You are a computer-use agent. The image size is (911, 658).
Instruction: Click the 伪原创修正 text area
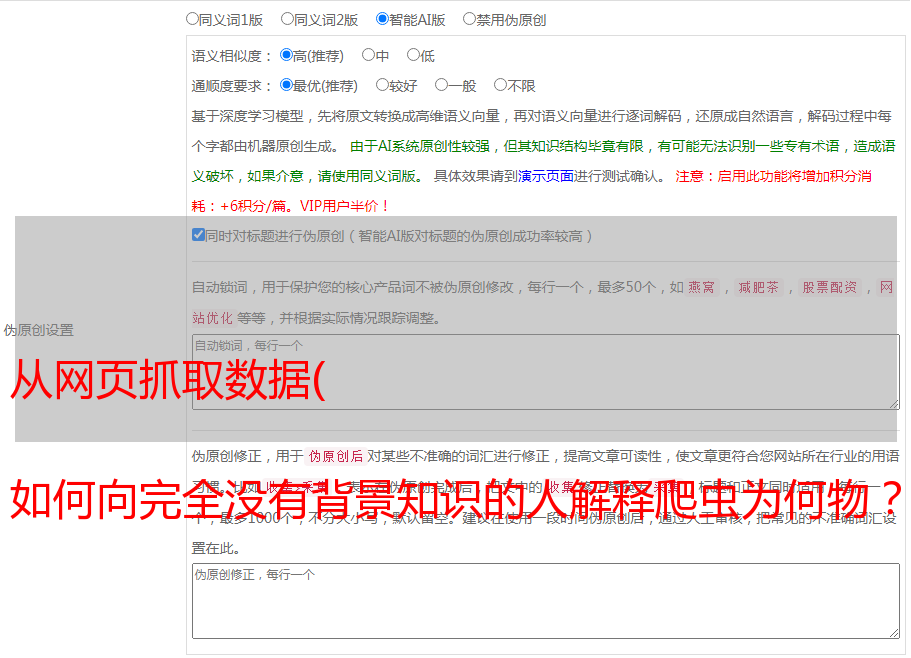546,601
